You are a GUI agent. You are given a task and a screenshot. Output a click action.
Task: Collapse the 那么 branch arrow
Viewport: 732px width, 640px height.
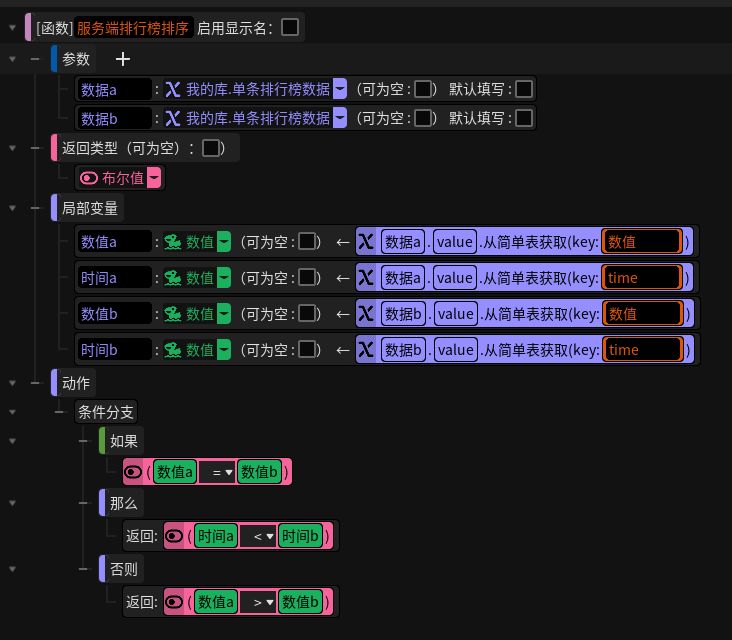[x=13, y=503]
